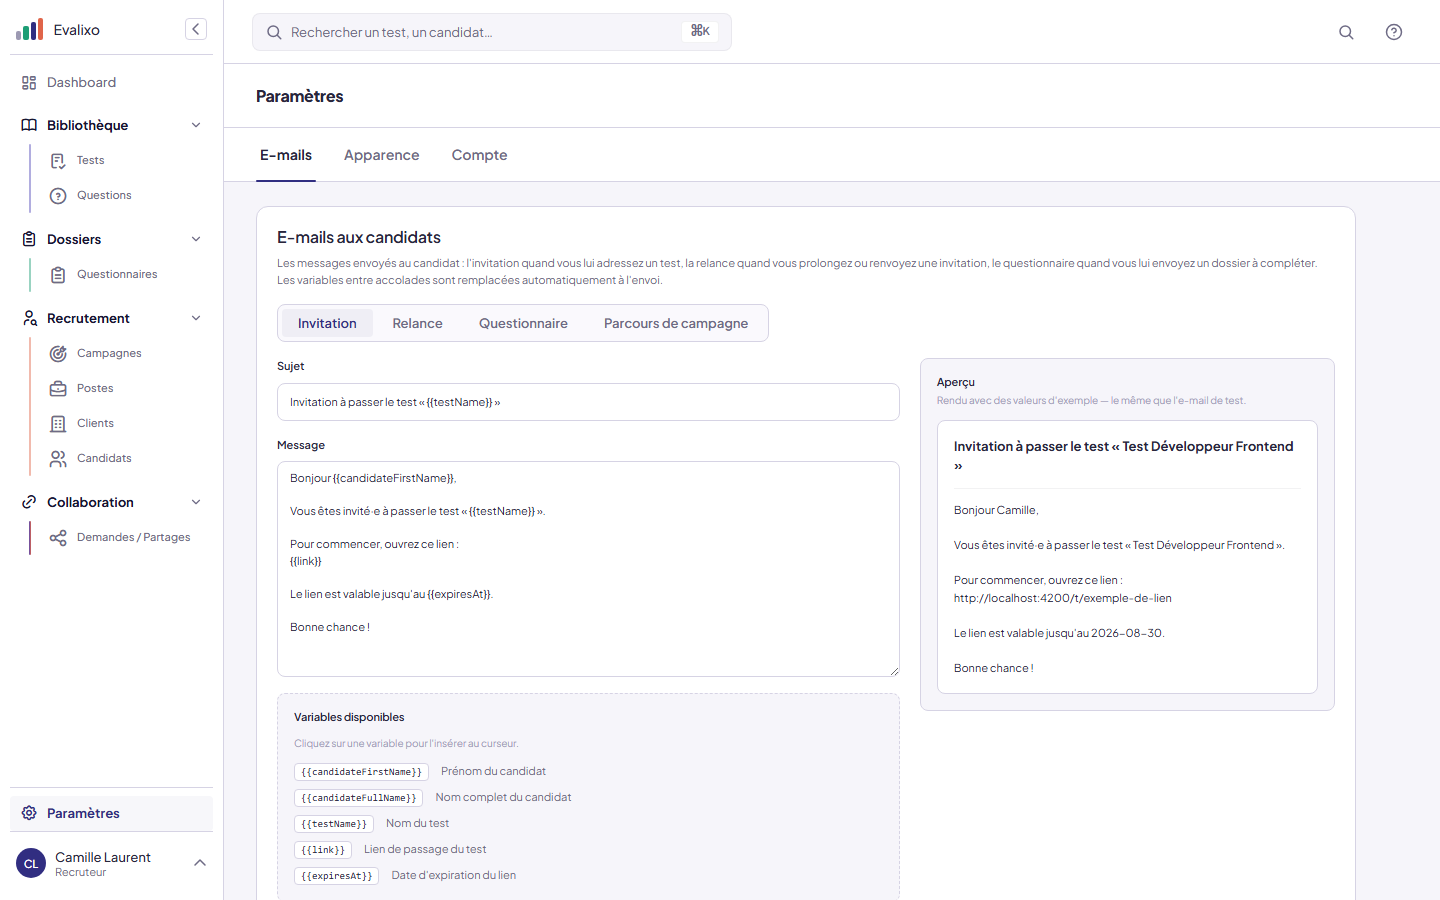This screenshot has width=1440, height=900.
Task: Click 'Prénom du candidat' description
Action: pyautogui.click(x=494, y=771)
